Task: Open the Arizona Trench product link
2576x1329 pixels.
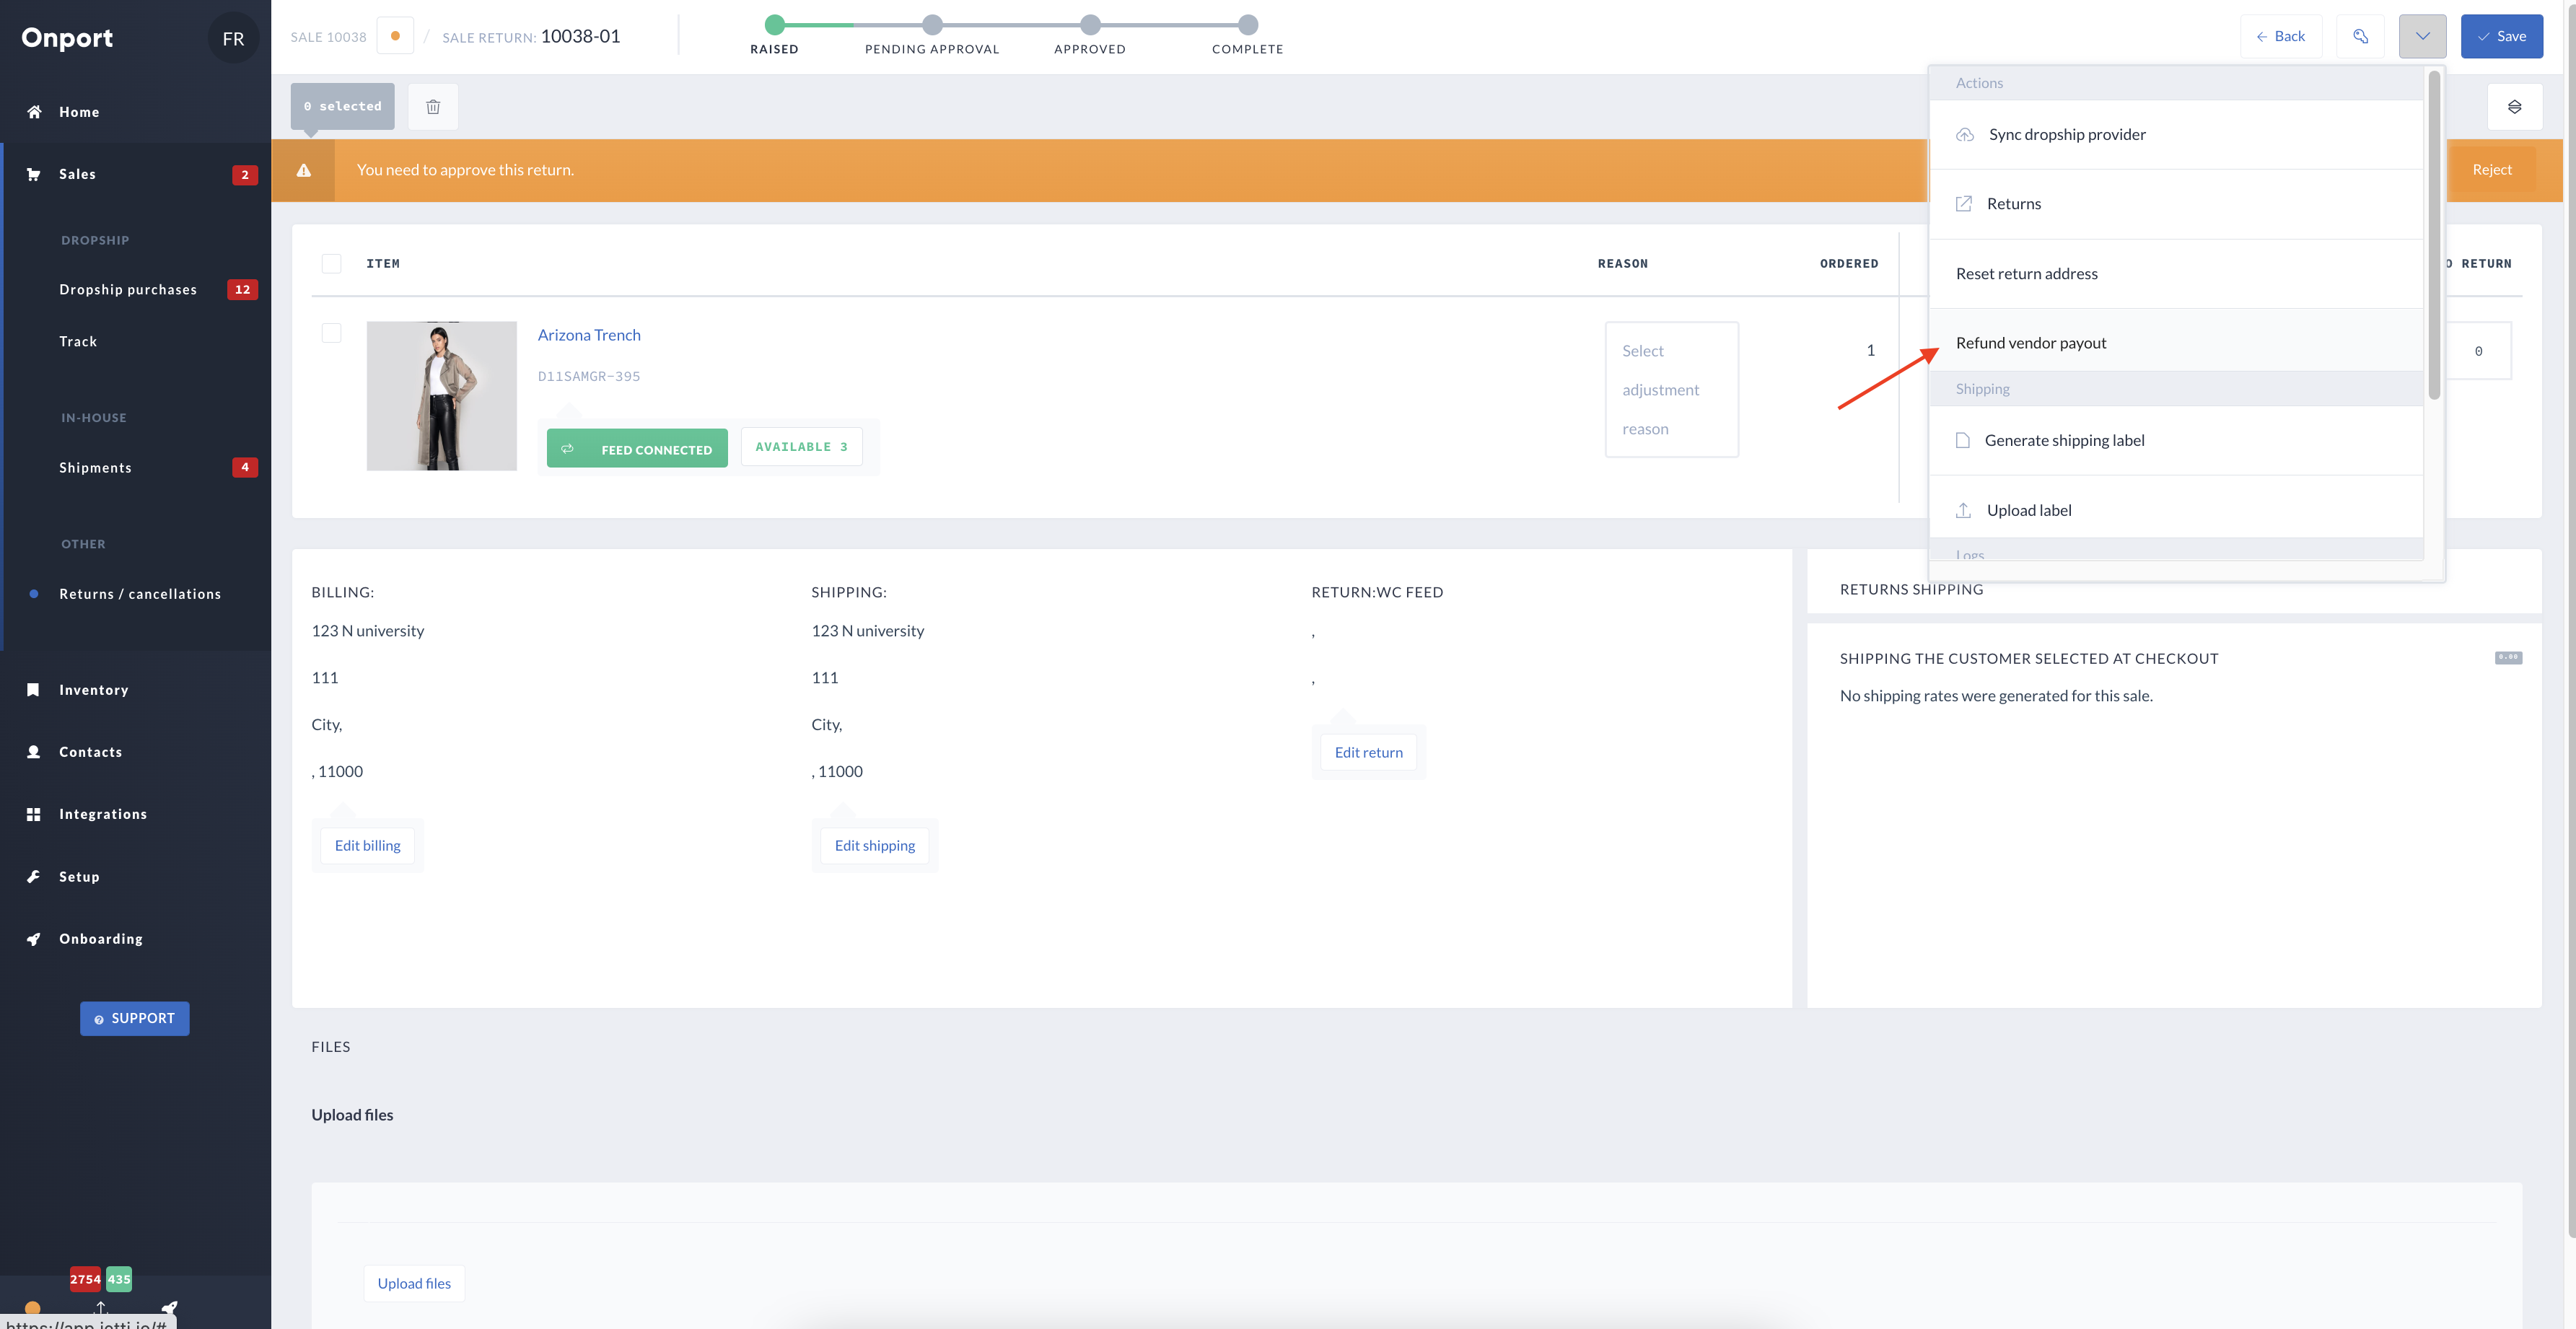Action: click(589, 335)
